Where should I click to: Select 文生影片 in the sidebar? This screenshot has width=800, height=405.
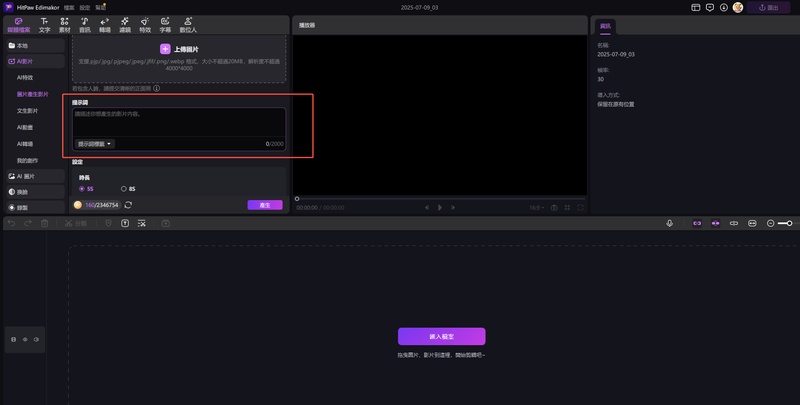coord(28,110)
